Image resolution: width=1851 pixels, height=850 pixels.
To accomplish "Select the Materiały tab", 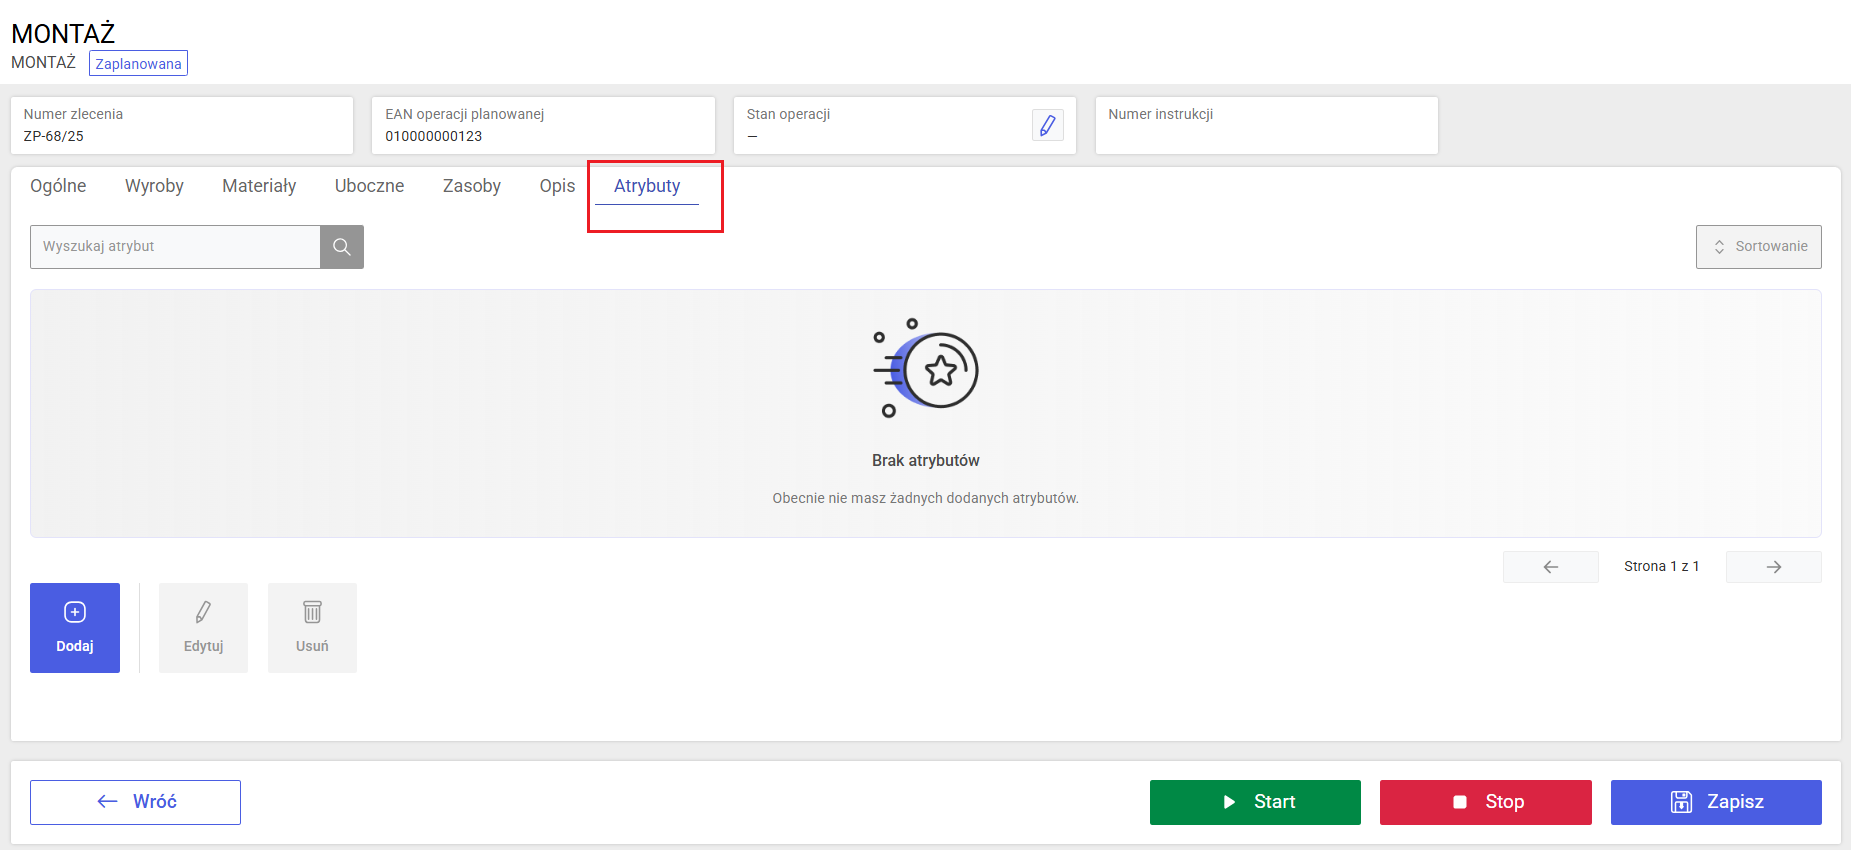I will (259, 186).
